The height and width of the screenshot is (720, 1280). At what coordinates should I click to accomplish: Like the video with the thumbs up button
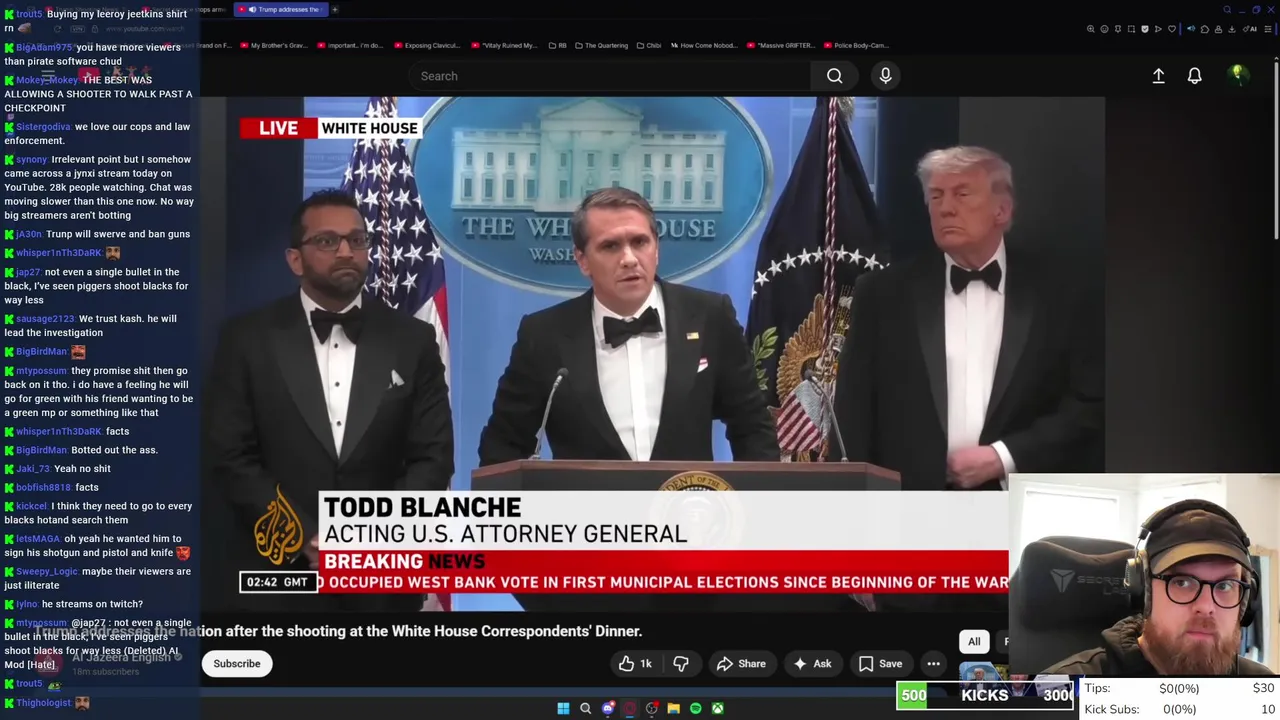pos(636,664)
